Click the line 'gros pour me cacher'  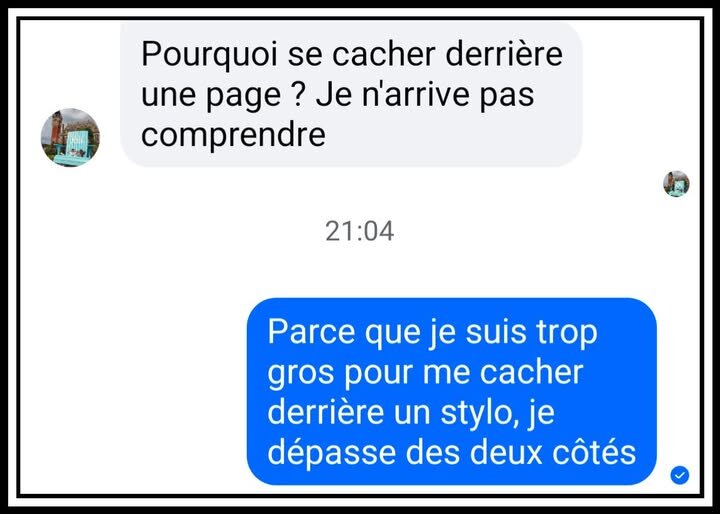[425, 373]
